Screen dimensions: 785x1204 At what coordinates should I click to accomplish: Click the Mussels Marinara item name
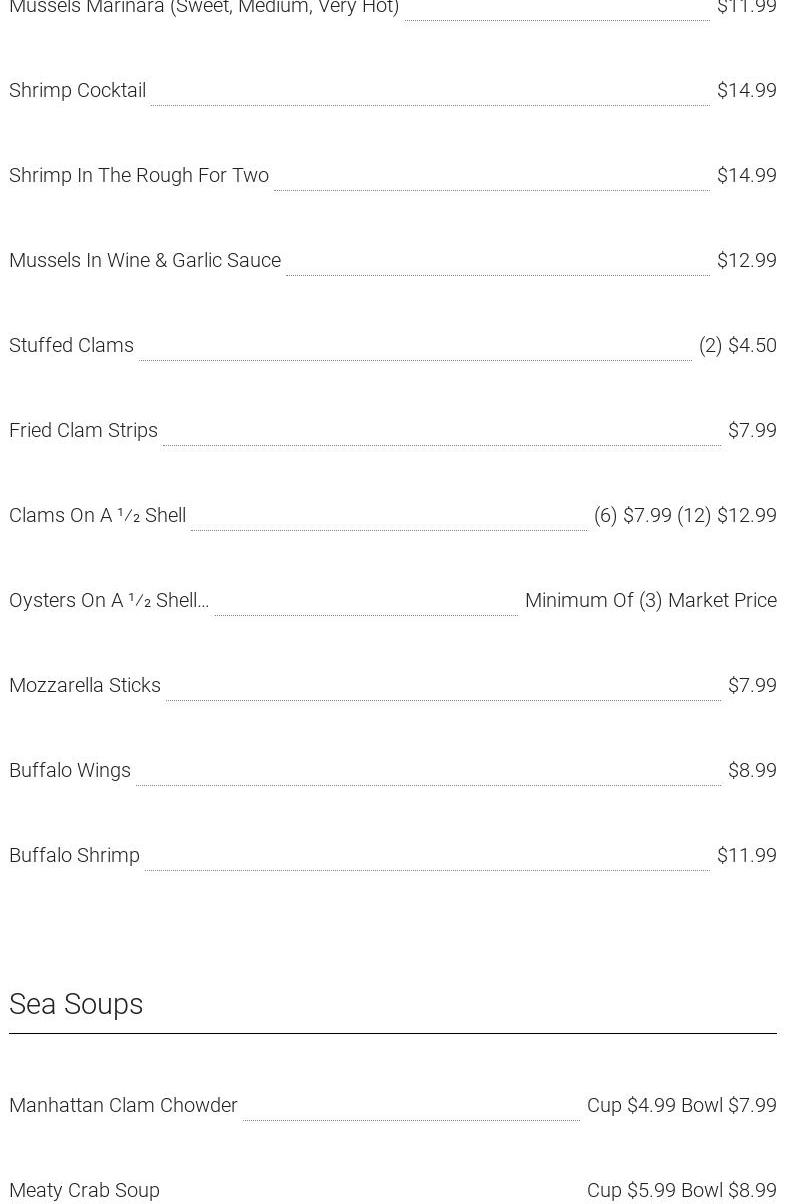pos(204,8)
